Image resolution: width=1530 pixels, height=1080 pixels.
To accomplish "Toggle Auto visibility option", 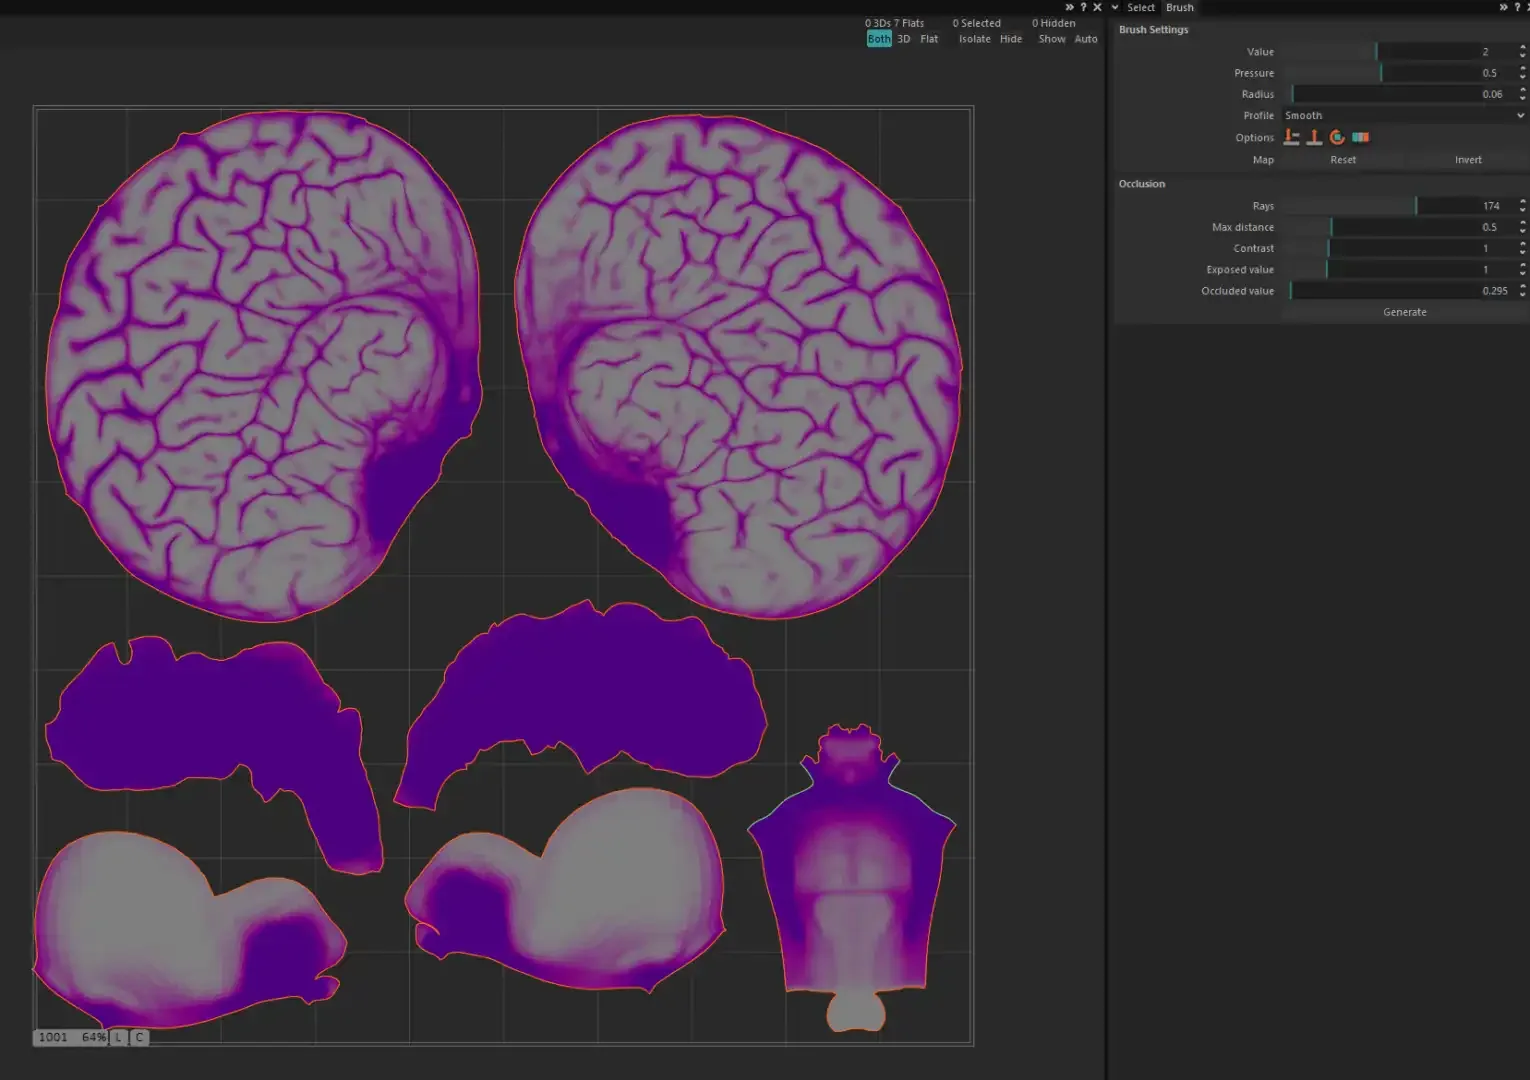I will coord(1086,39).
